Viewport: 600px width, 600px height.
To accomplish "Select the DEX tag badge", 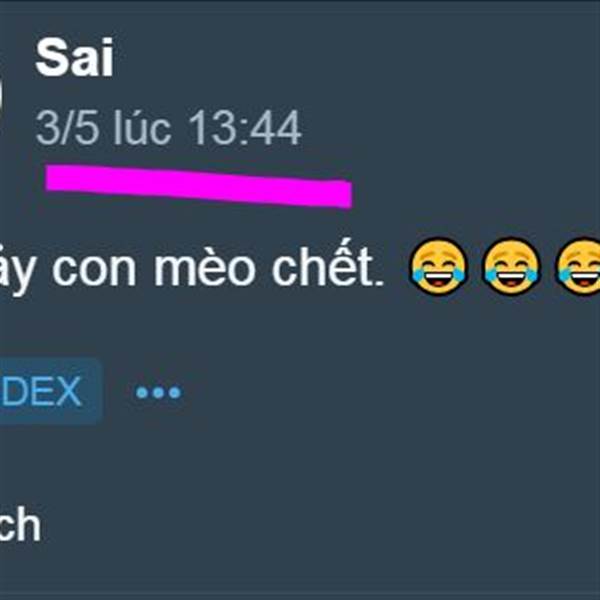I will (50, 391).
